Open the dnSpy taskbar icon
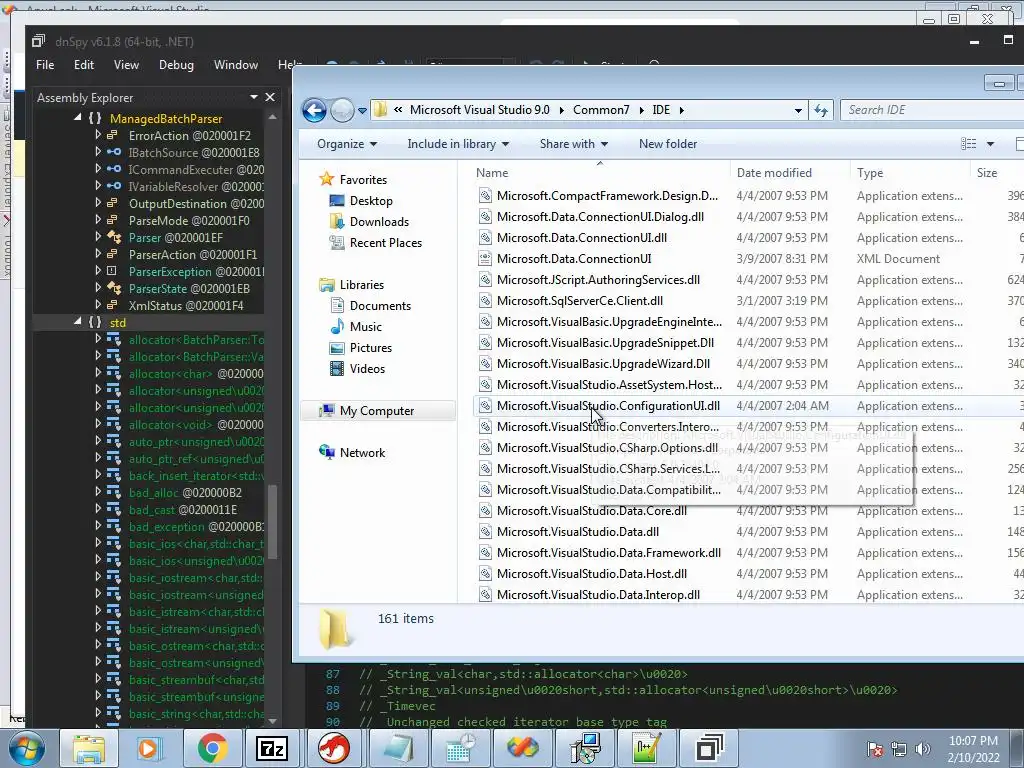The height and width of the screenshot is (768, 1024). [x=709, y=748]
